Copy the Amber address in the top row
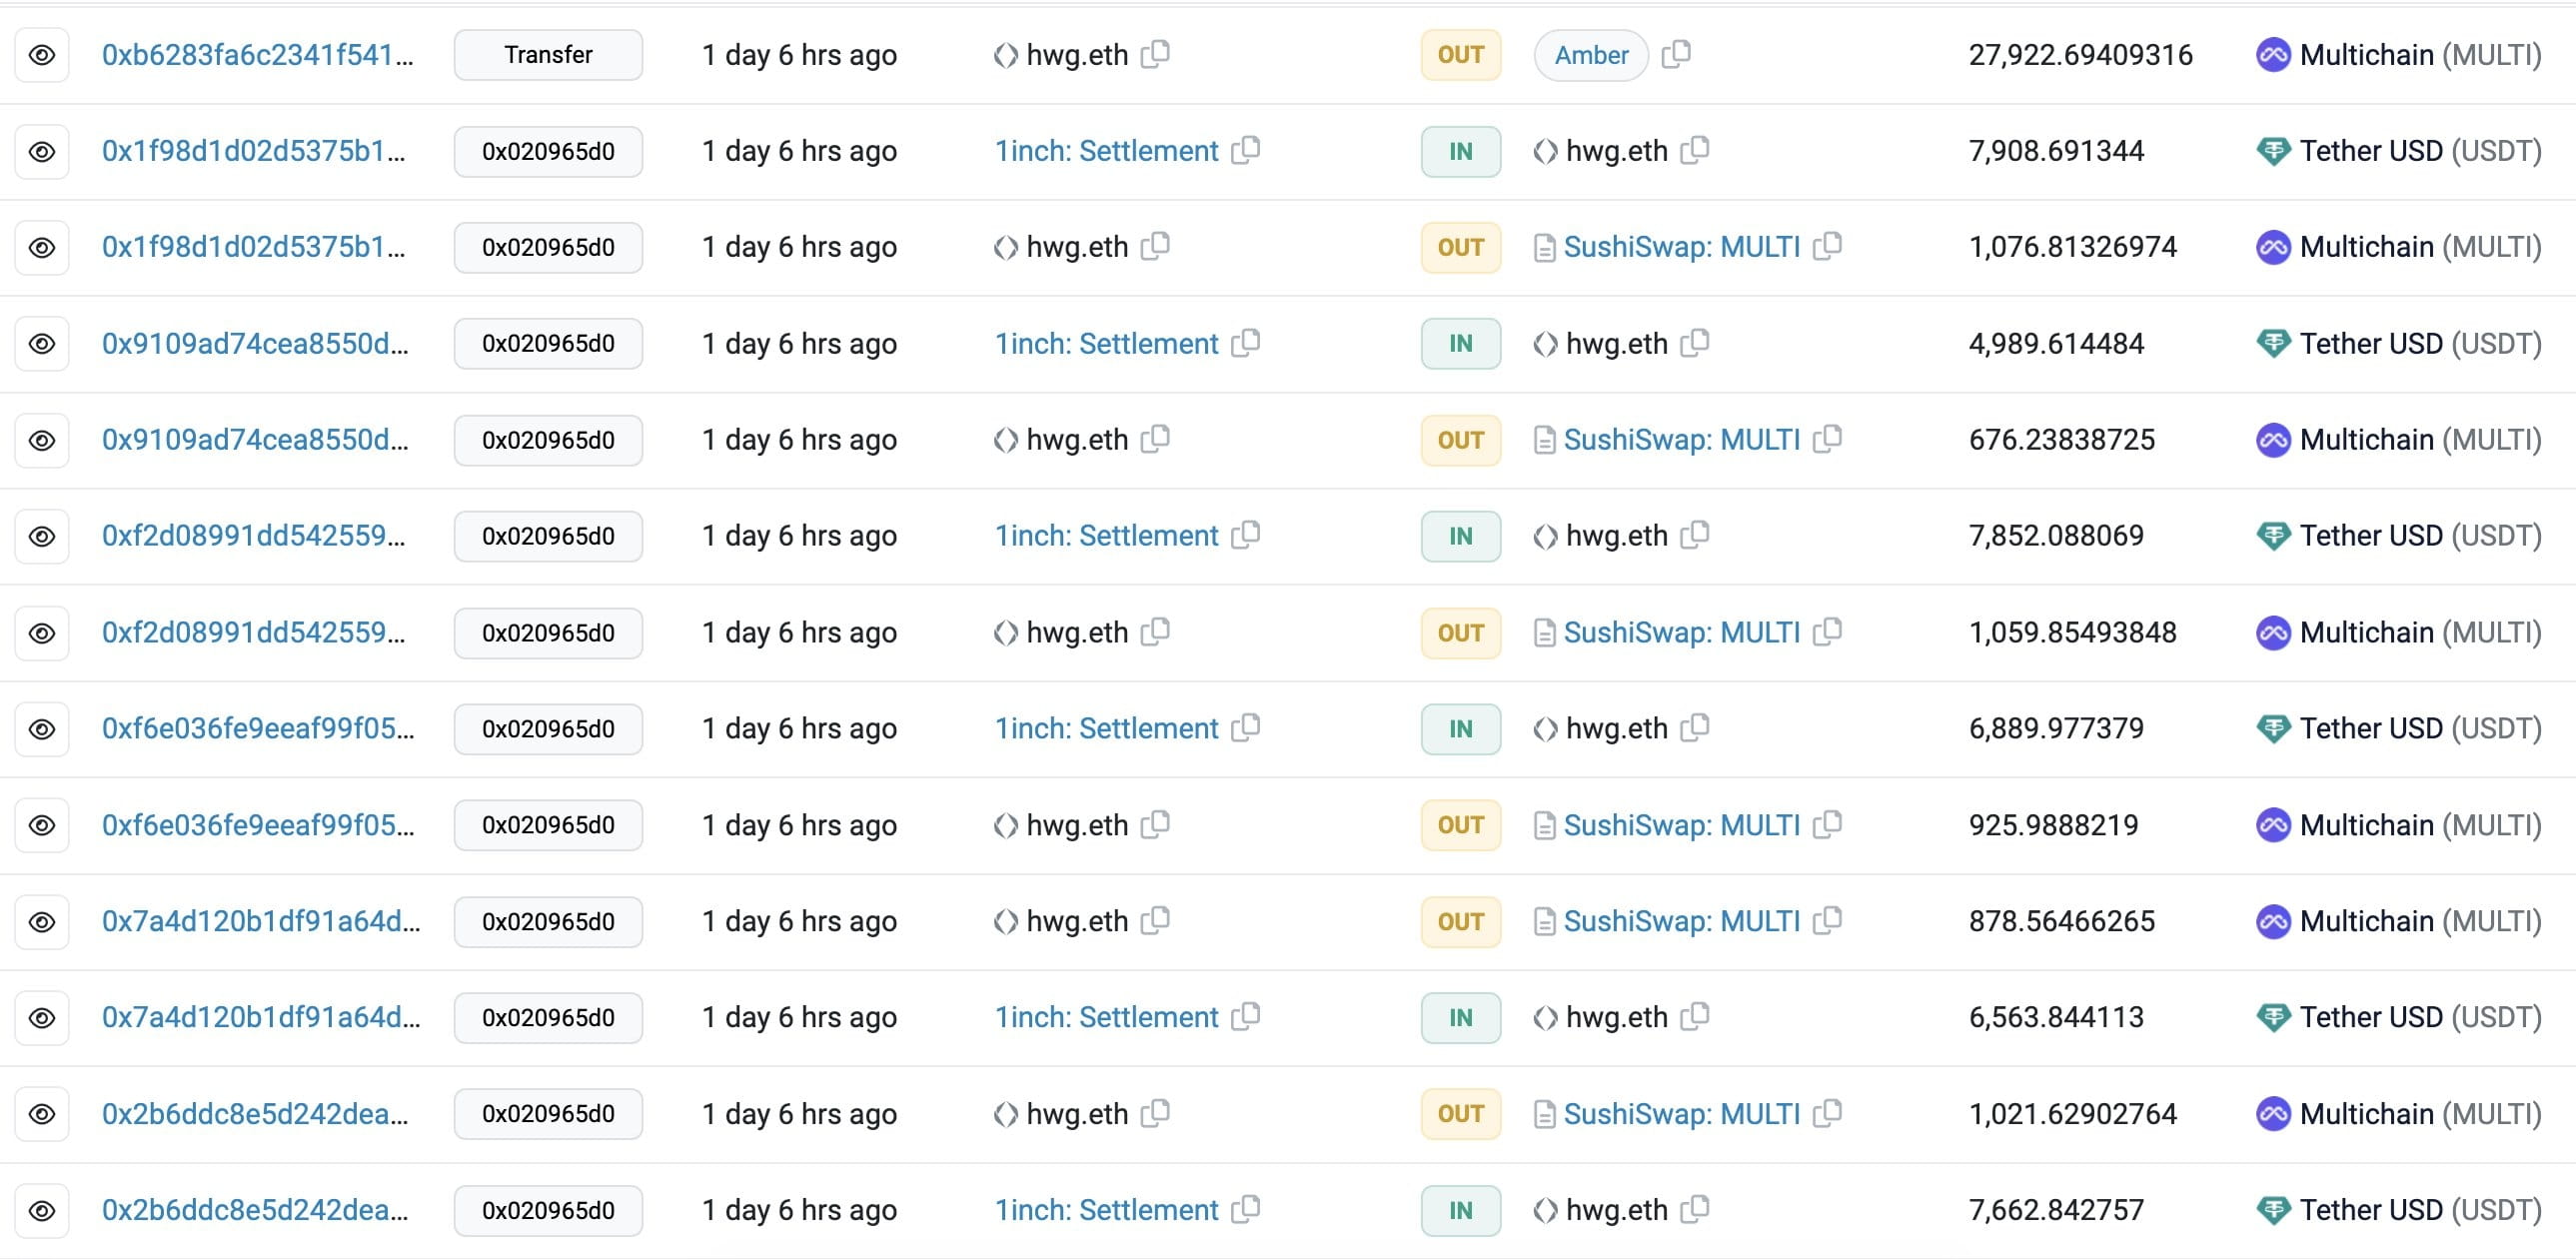Image resolution: width=2576 pixels, height=1259 pixels. point(1676,54)
